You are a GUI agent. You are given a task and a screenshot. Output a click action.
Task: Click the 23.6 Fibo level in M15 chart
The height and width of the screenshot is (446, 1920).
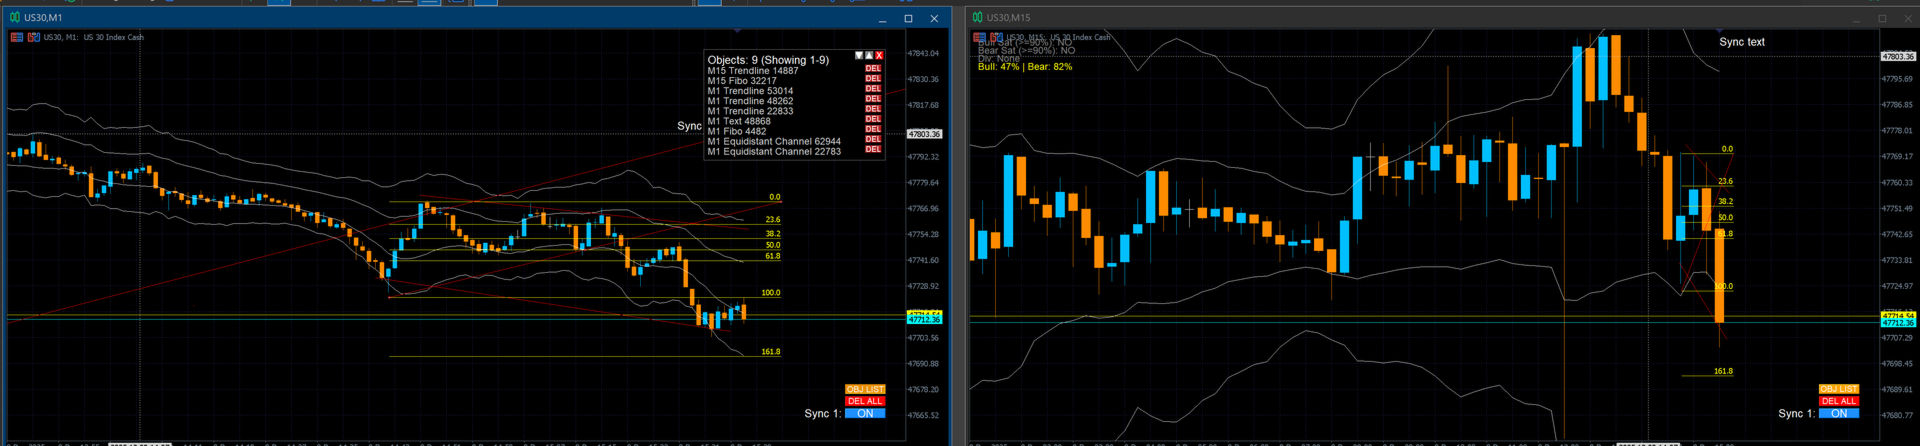(x=1725, y=181)
